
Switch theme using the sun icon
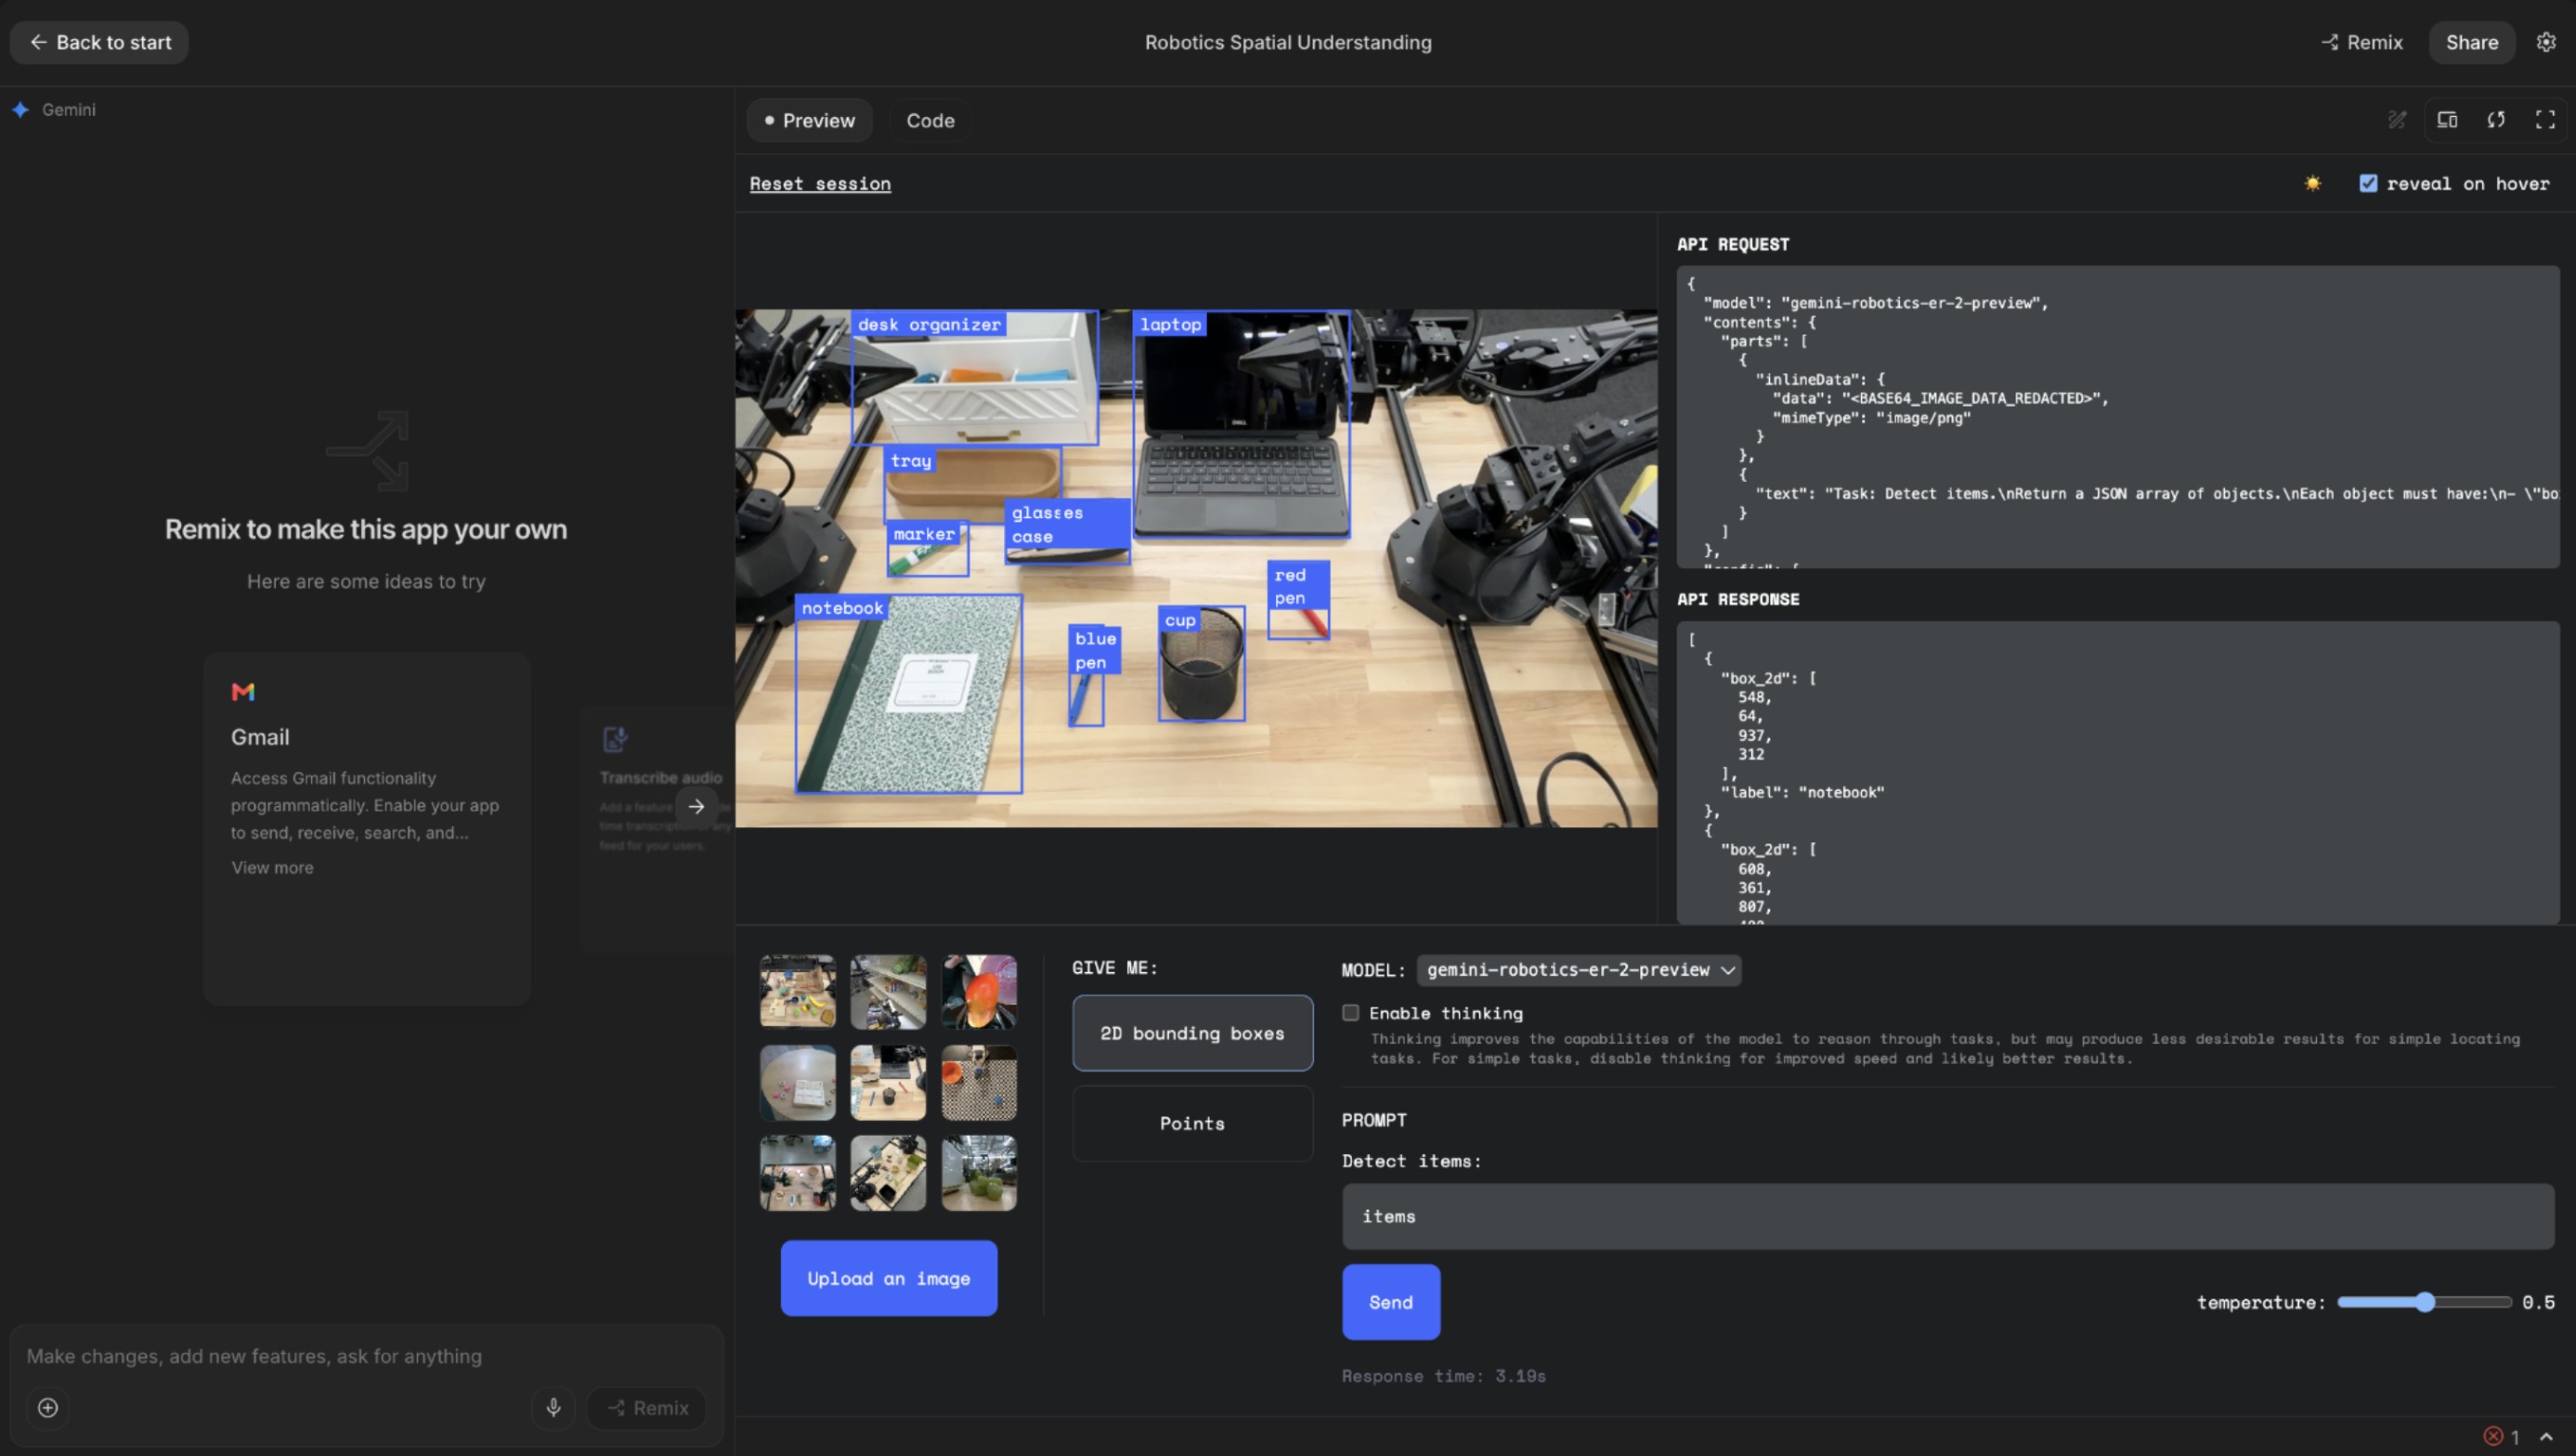(2313, 183)
